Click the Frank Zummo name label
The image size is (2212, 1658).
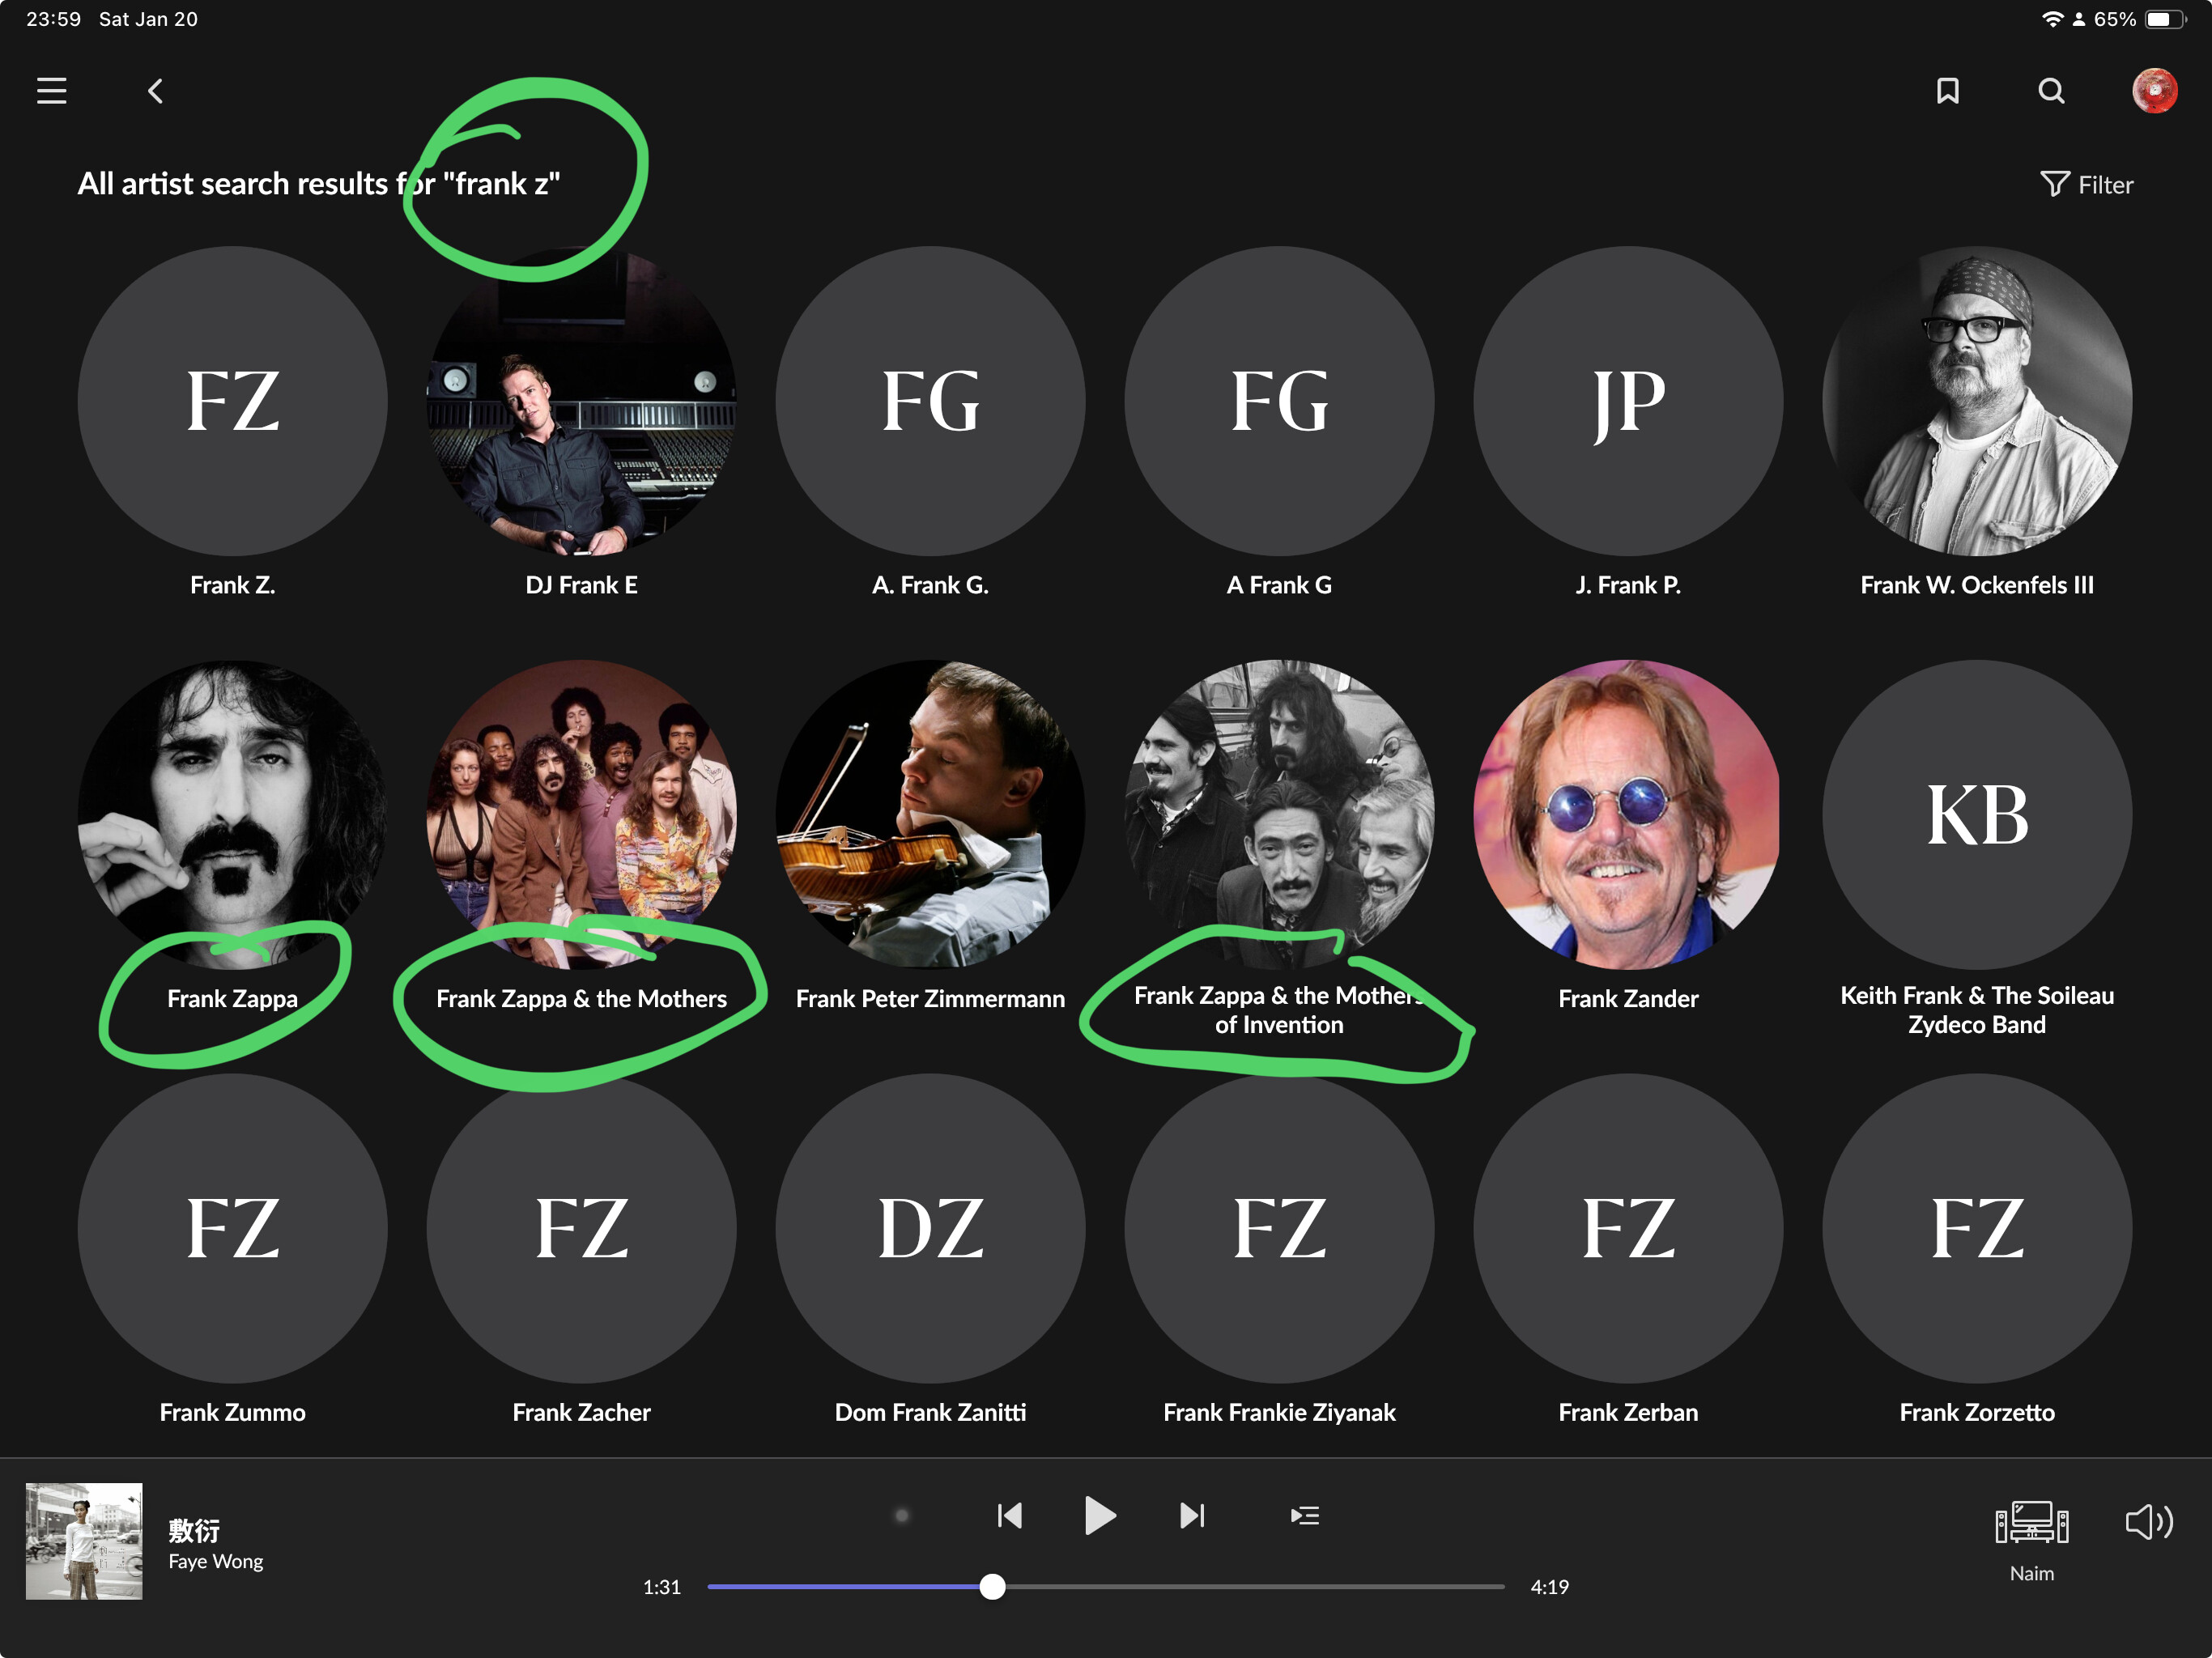point(233,1412)
